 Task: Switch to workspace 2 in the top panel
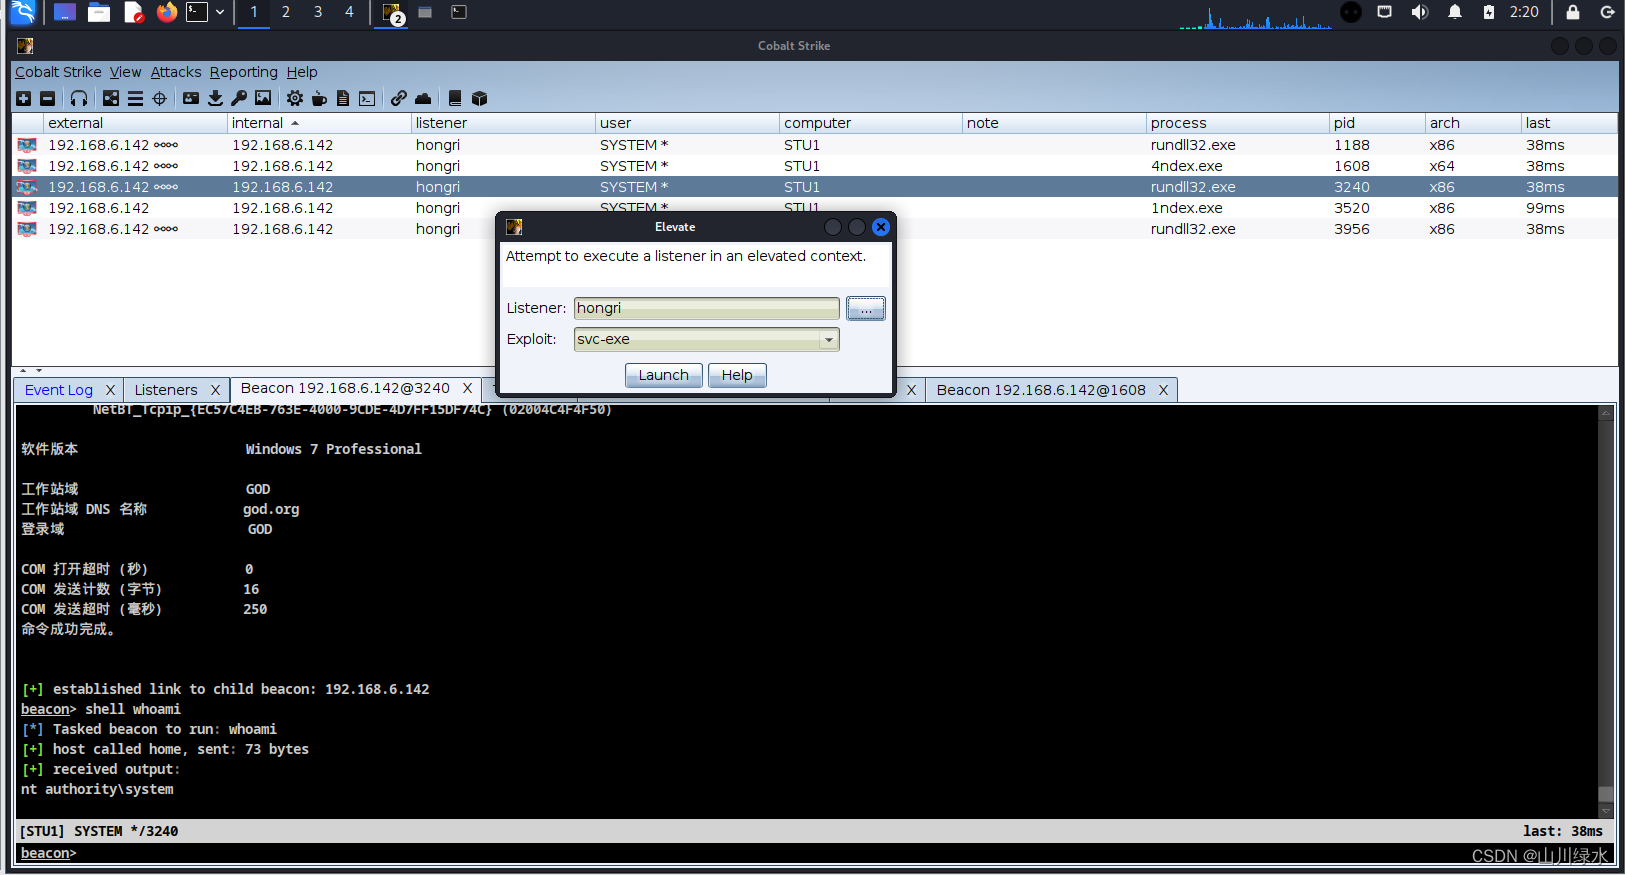click(x=286, y=12)
